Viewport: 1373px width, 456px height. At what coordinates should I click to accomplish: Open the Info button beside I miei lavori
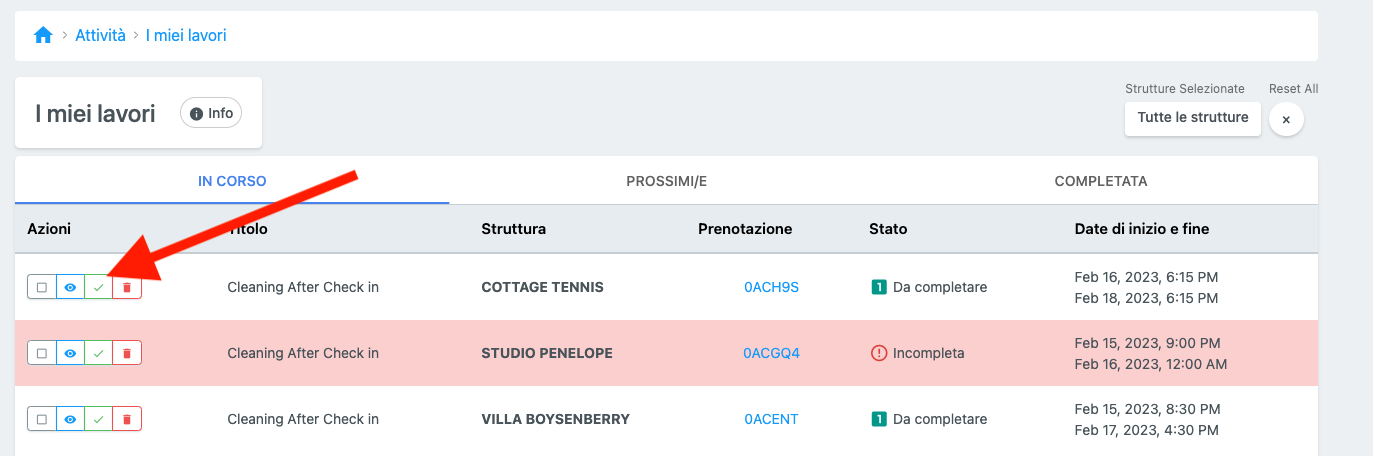point(211,113)
